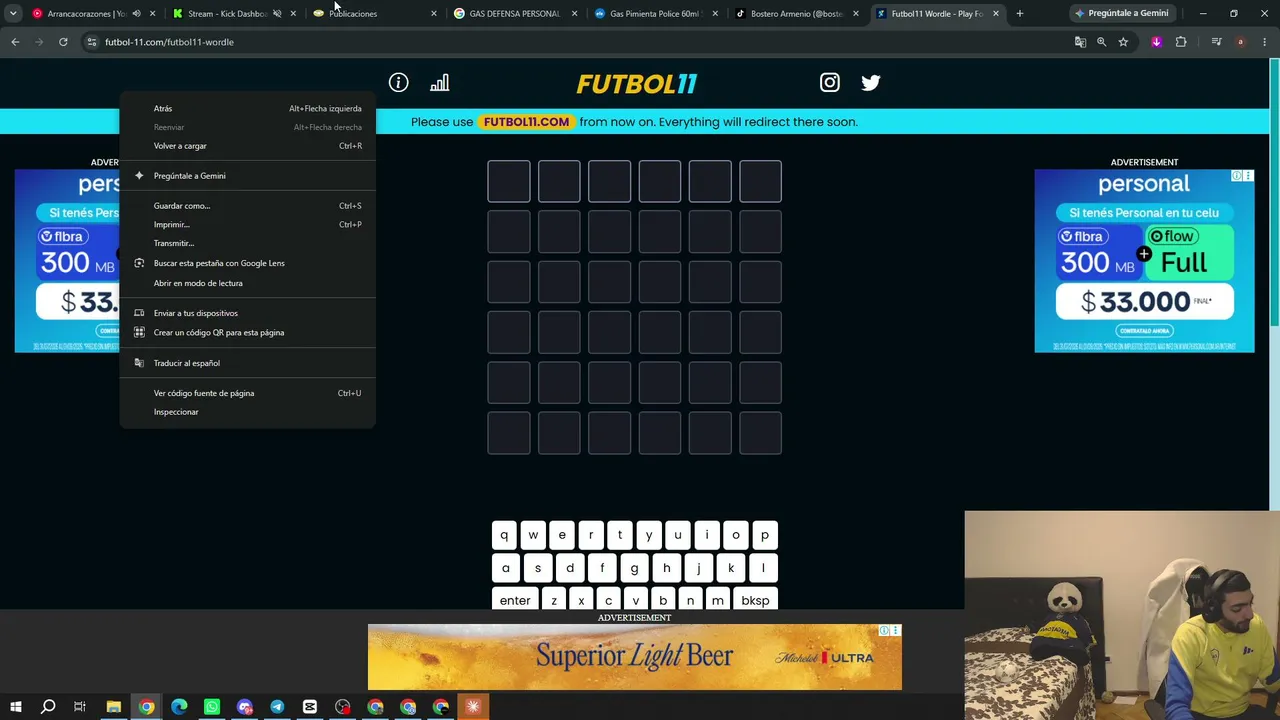
Task: Click the site information icon beside the URL
Action: (x=92, y=42)
